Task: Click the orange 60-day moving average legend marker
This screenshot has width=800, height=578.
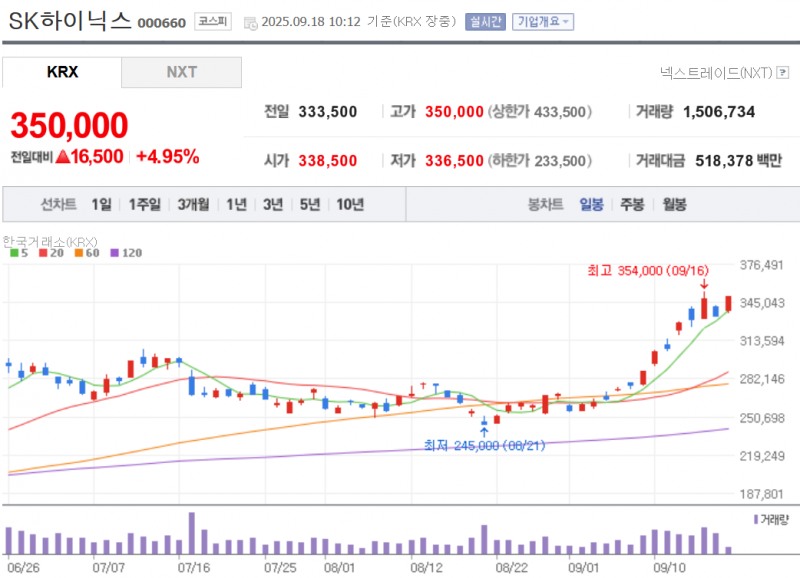Action: point(79,253)
